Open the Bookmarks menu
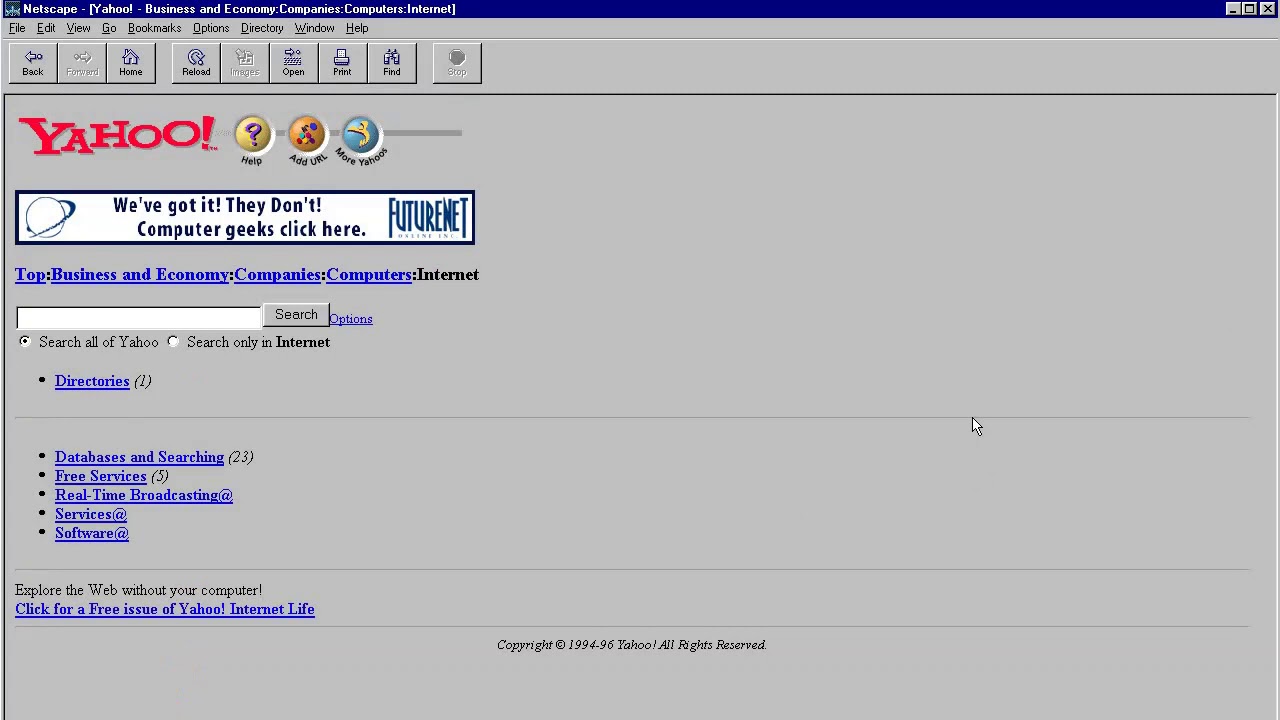This screenshot has width=1280, height=720. [x=154, y=28]
